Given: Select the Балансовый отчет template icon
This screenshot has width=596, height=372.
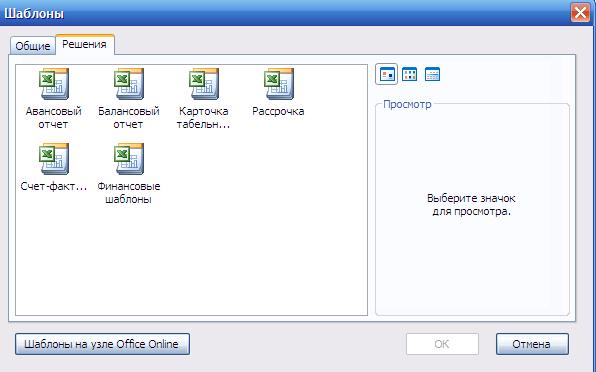Looking at the screenshot, I should 129,84.
